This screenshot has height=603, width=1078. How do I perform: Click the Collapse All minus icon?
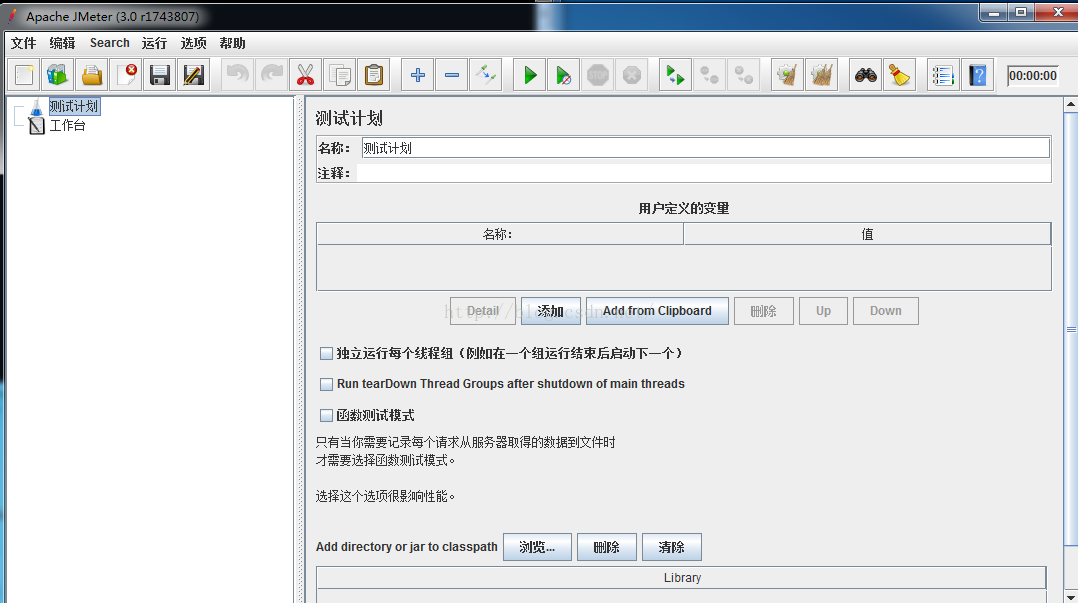tap(452, 75)
